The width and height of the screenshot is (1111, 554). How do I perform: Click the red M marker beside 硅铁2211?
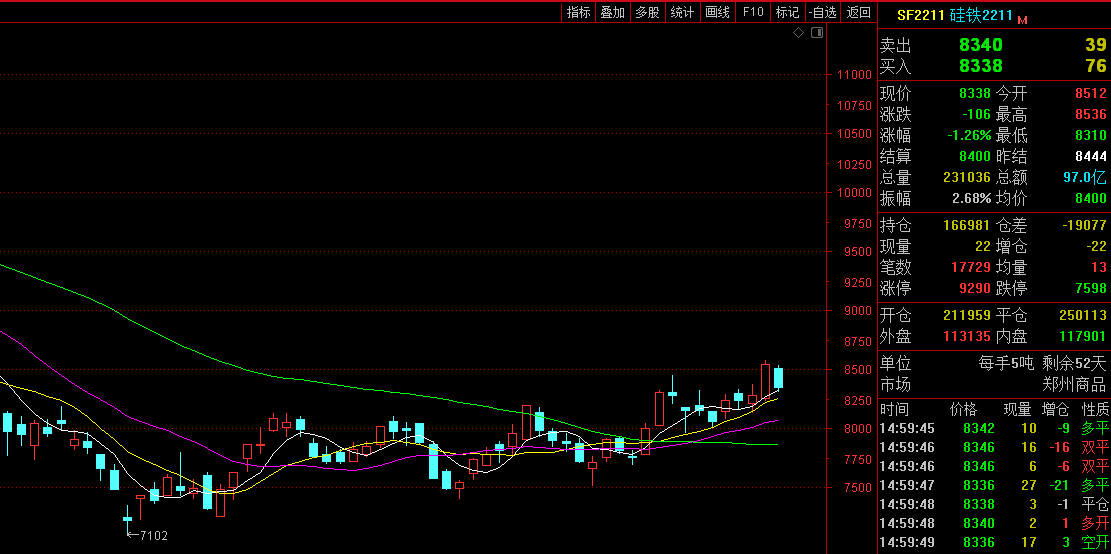tap(1023, 18)
